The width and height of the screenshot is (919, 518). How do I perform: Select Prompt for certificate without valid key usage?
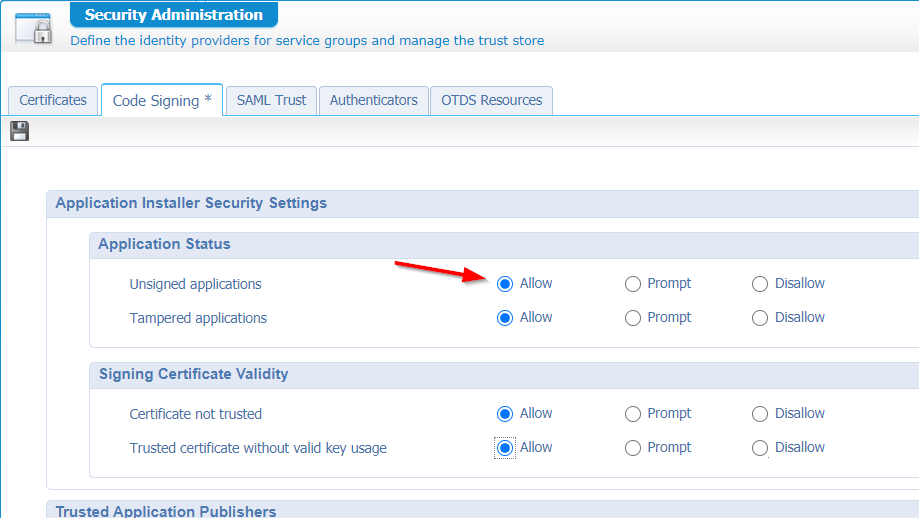tap(633, 448)
